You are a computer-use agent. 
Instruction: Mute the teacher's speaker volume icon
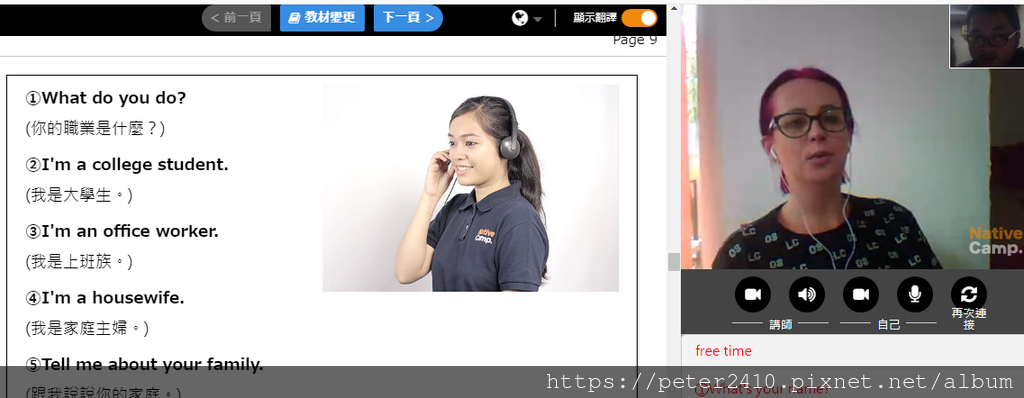click(x=807, y=295)
